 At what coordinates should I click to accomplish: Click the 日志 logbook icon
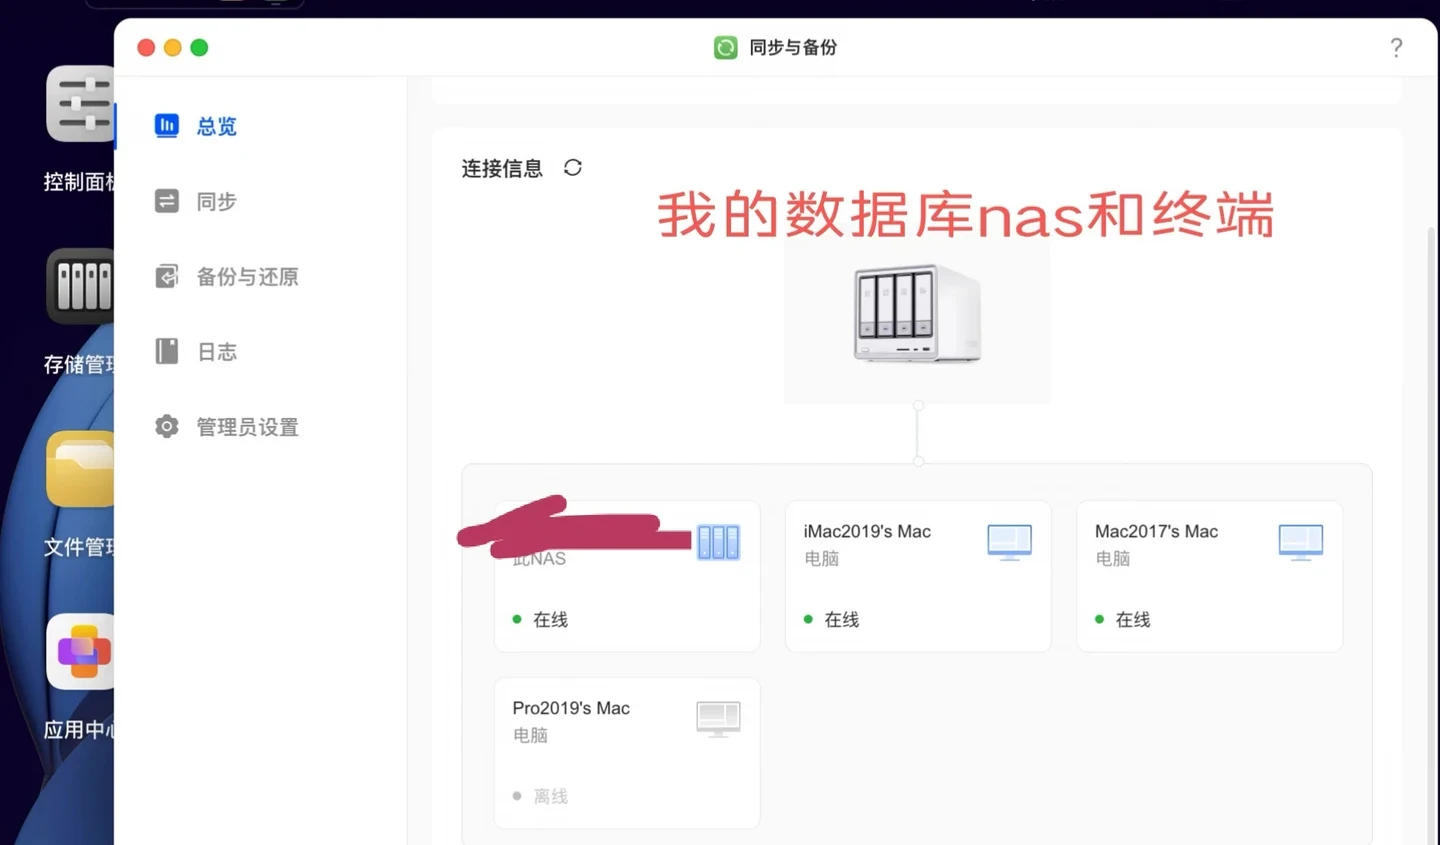point(166,351)
